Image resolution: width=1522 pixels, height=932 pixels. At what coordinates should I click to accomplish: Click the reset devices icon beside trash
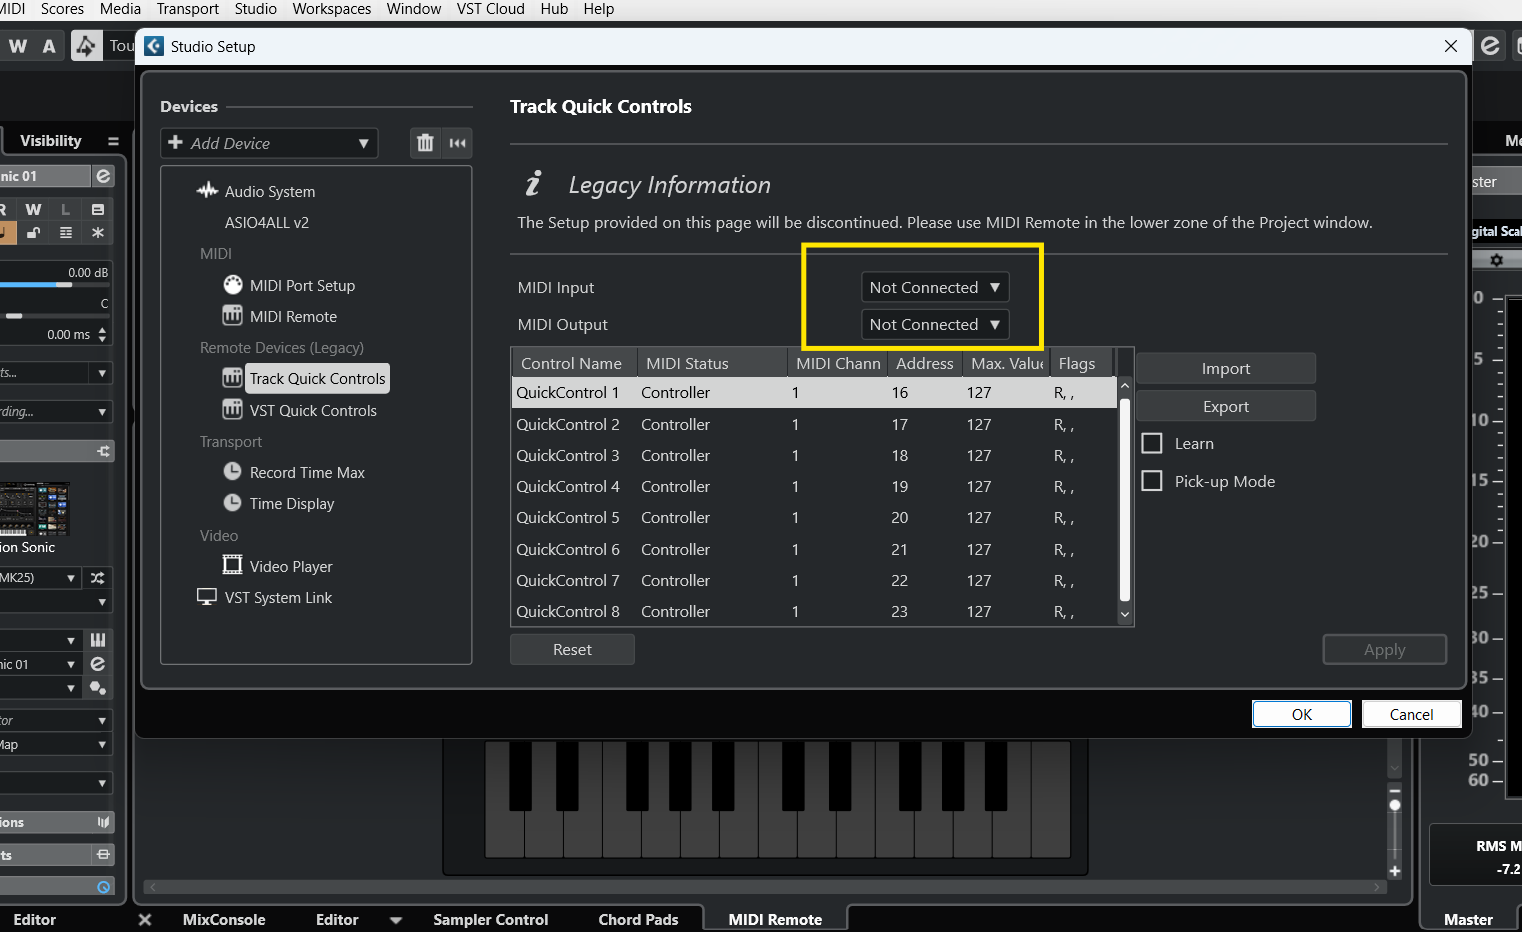[458, 143]
